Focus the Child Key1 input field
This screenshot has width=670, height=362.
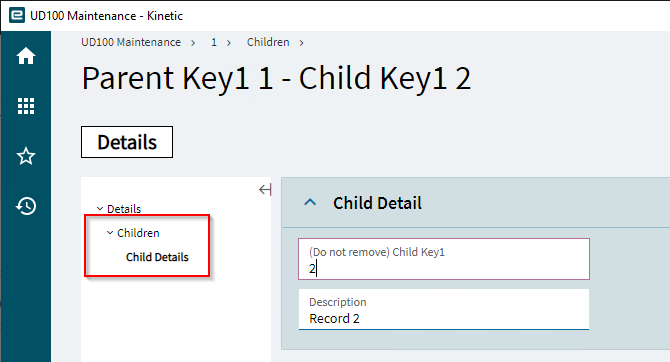(444, 259)
